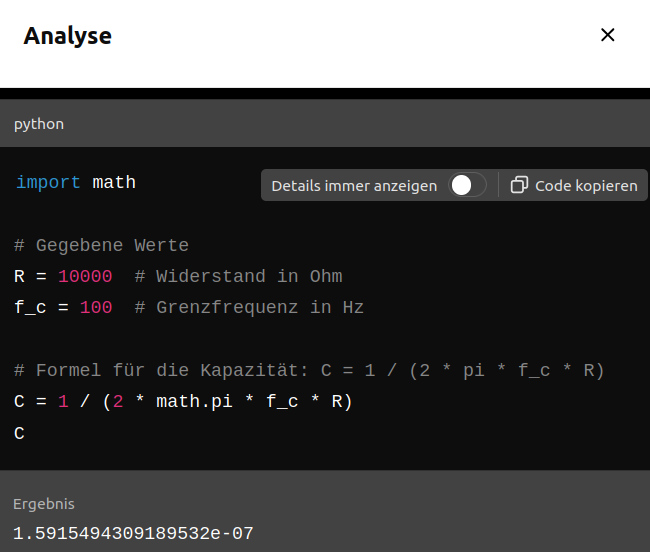Click the 'Details immer anzeigen' label text

coord(354,186)
